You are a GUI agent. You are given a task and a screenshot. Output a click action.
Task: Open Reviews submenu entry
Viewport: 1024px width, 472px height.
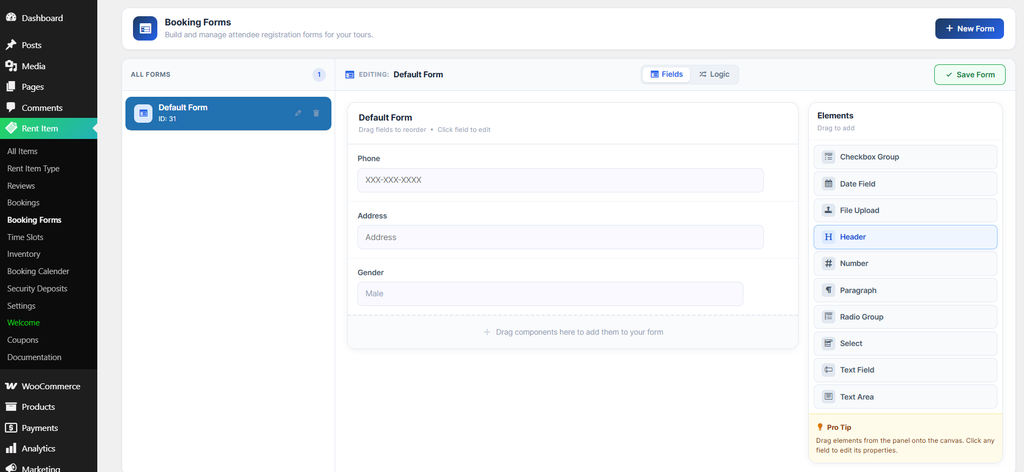click(x=21, y=185)
